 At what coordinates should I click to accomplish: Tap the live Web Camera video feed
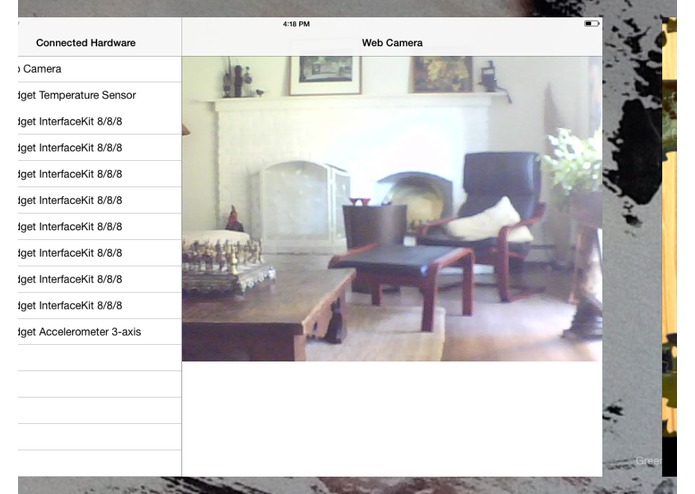pyautogui.click(x=392, y=208)
